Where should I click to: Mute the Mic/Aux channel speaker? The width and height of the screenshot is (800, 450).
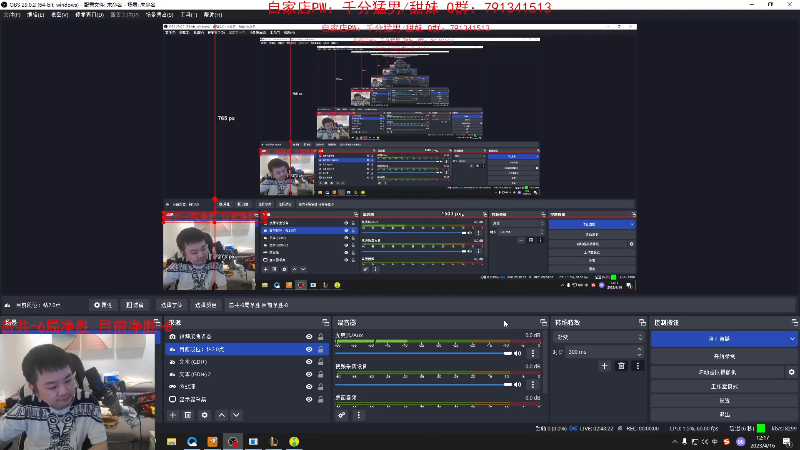click(518, 353)
